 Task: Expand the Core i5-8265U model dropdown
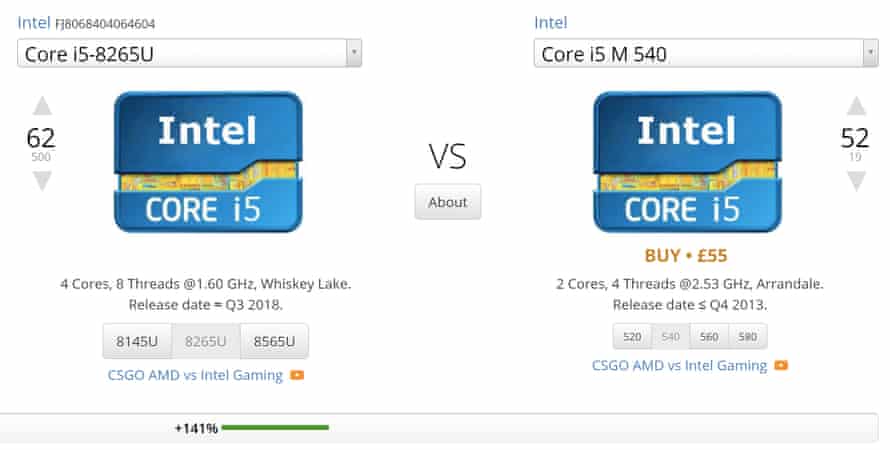[x=353, y=54]
